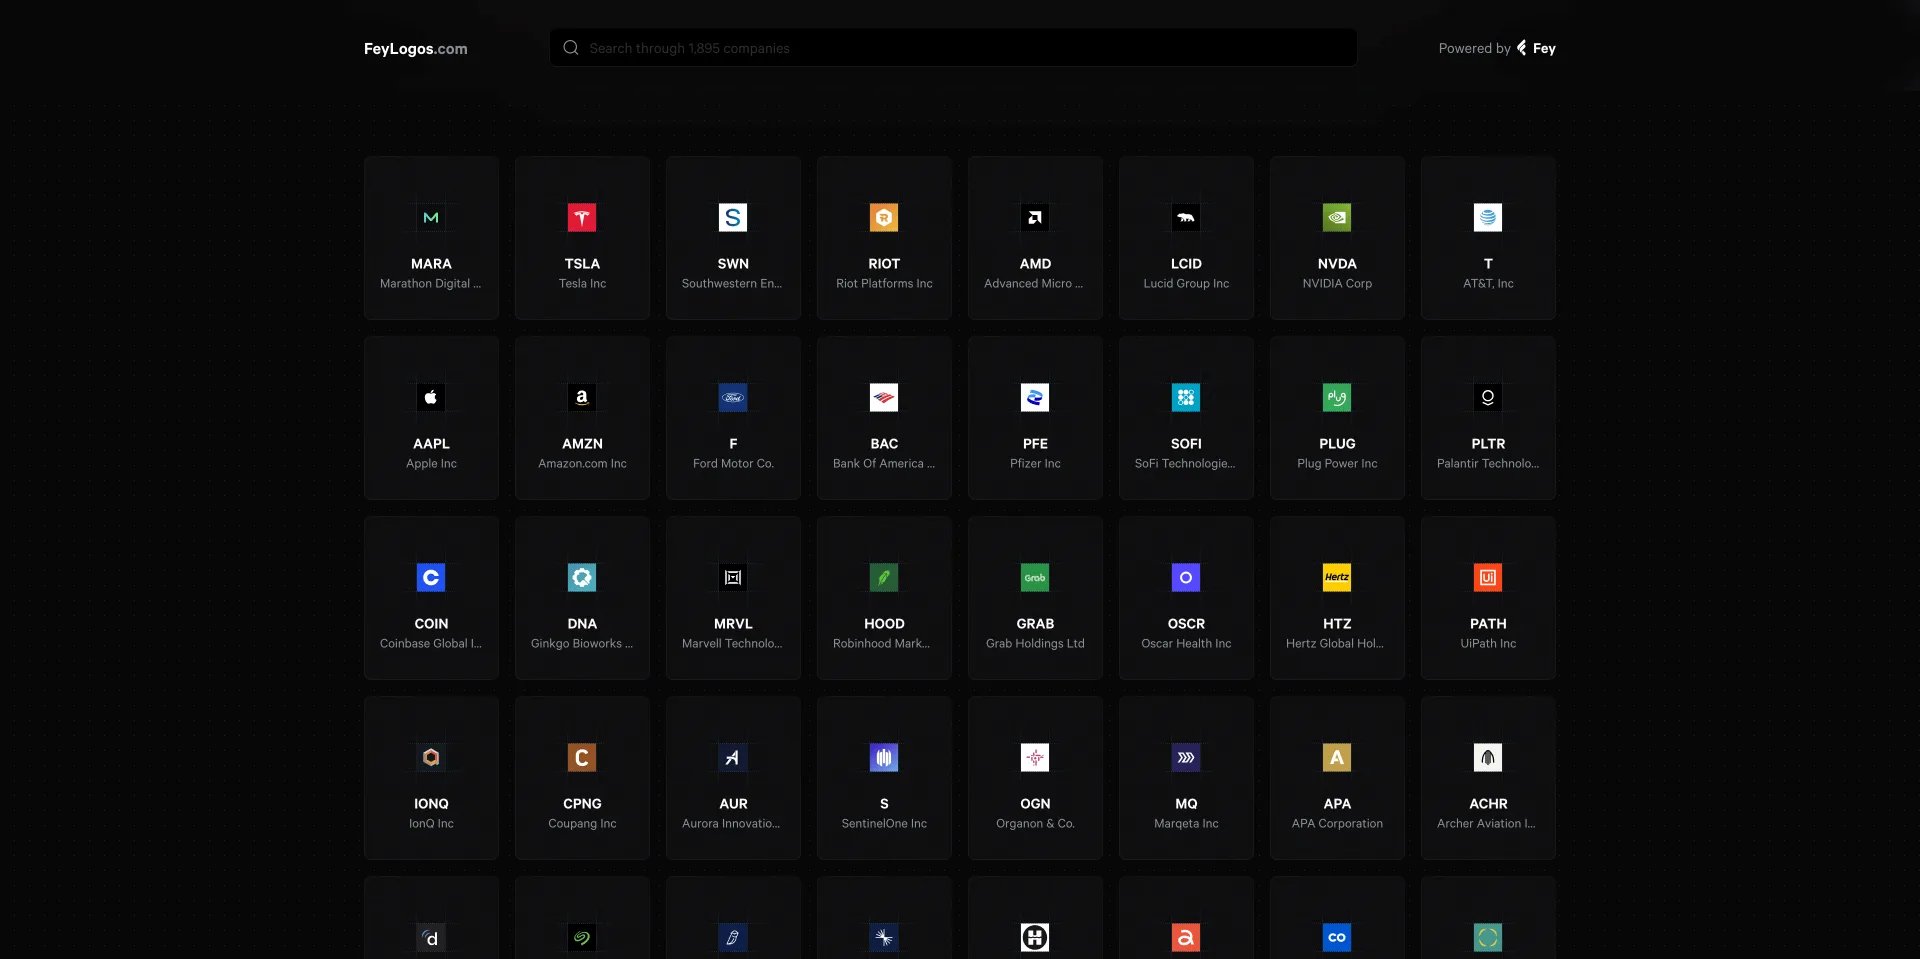
Task: Open the blue pen-stroke logo in bottom row
Action: click(x=733, y=937)
